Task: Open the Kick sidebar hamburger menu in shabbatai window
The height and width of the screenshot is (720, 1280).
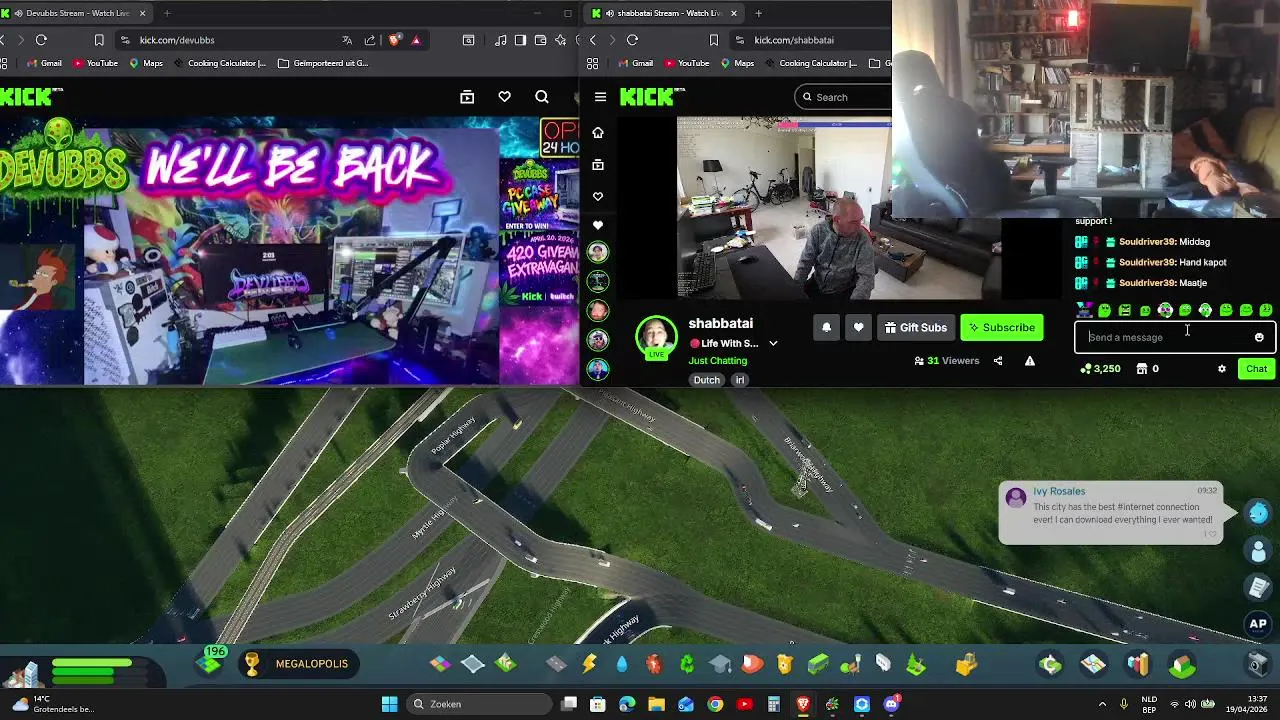Action: [600, 97]
